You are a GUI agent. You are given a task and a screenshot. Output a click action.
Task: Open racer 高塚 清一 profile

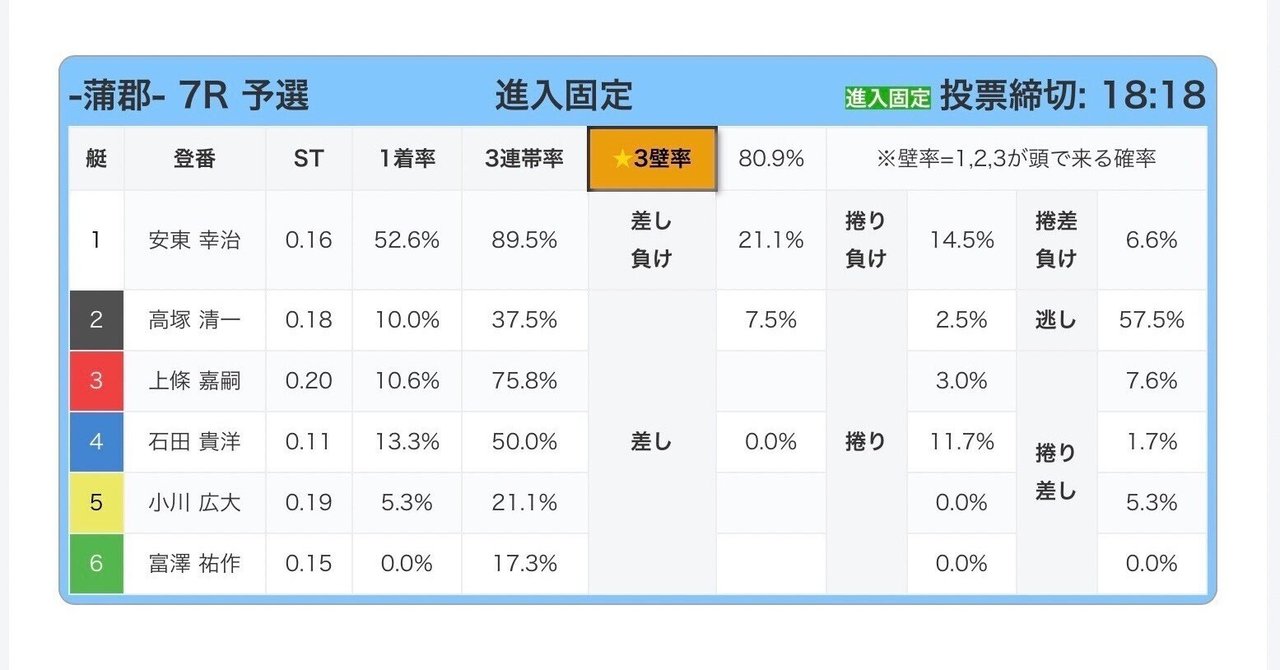click(194, 320)
